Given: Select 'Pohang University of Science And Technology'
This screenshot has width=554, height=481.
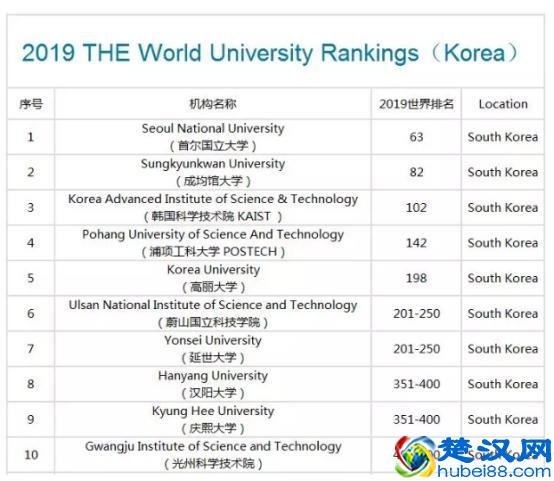Looking at the screenshot, I should tap(213, 235).
